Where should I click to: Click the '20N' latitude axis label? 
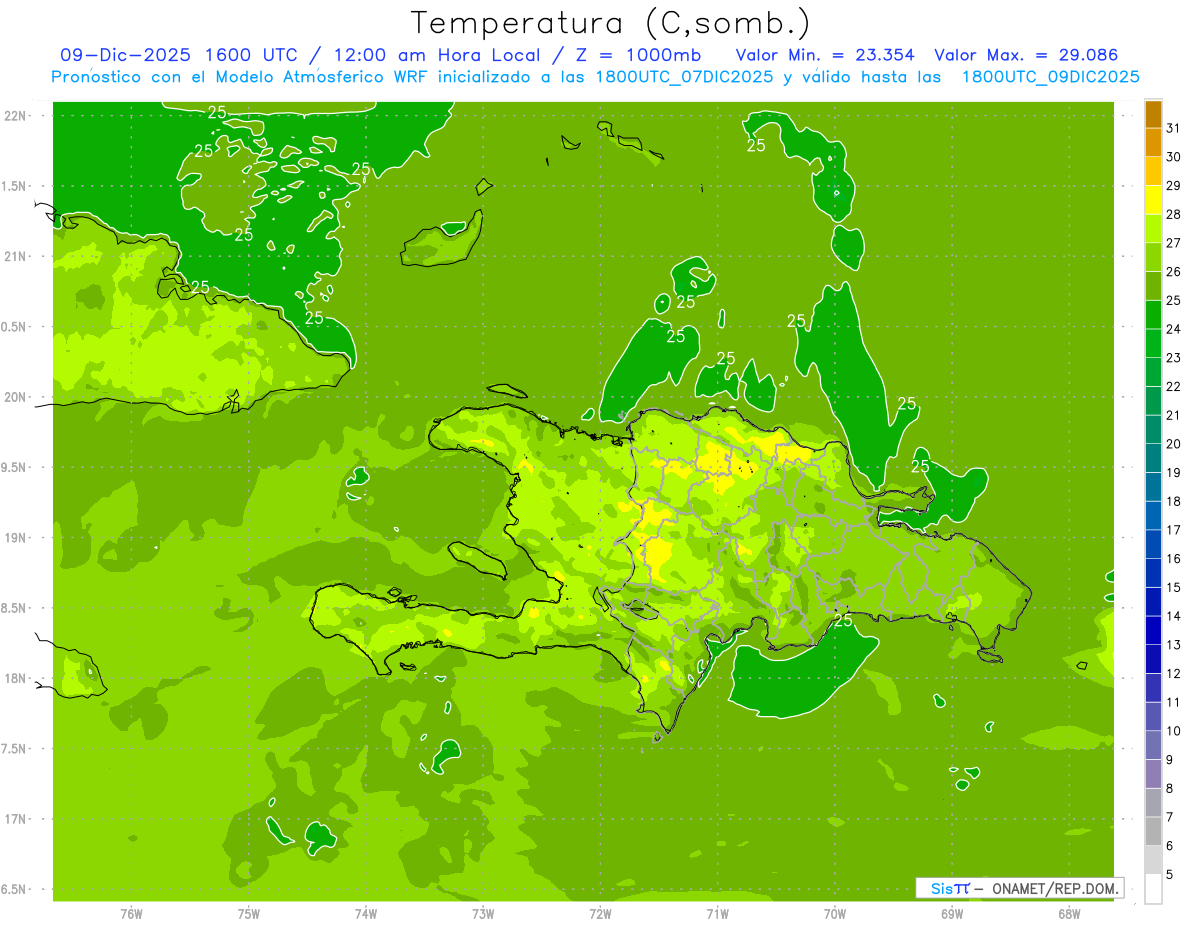(15, 397)
